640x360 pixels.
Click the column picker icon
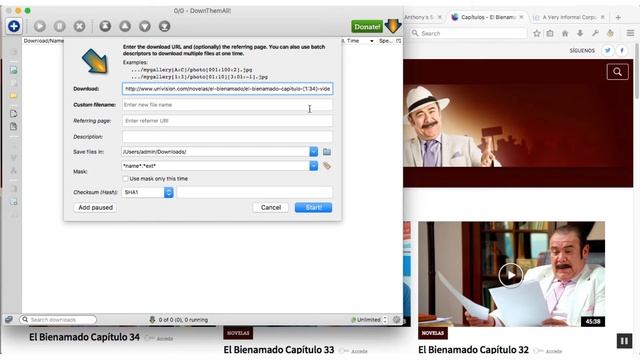click(x=399, y=41)
